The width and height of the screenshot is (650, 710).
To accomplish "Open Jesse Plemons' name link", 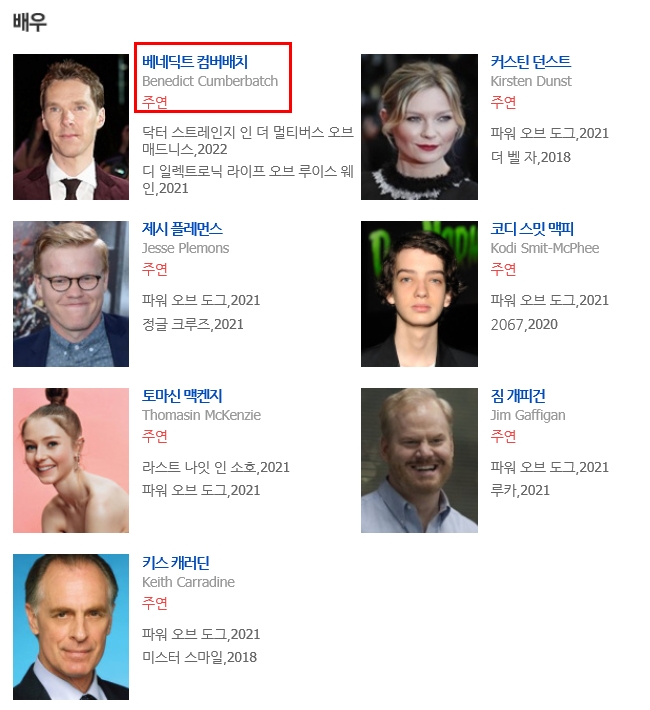I will pos(182,229).
